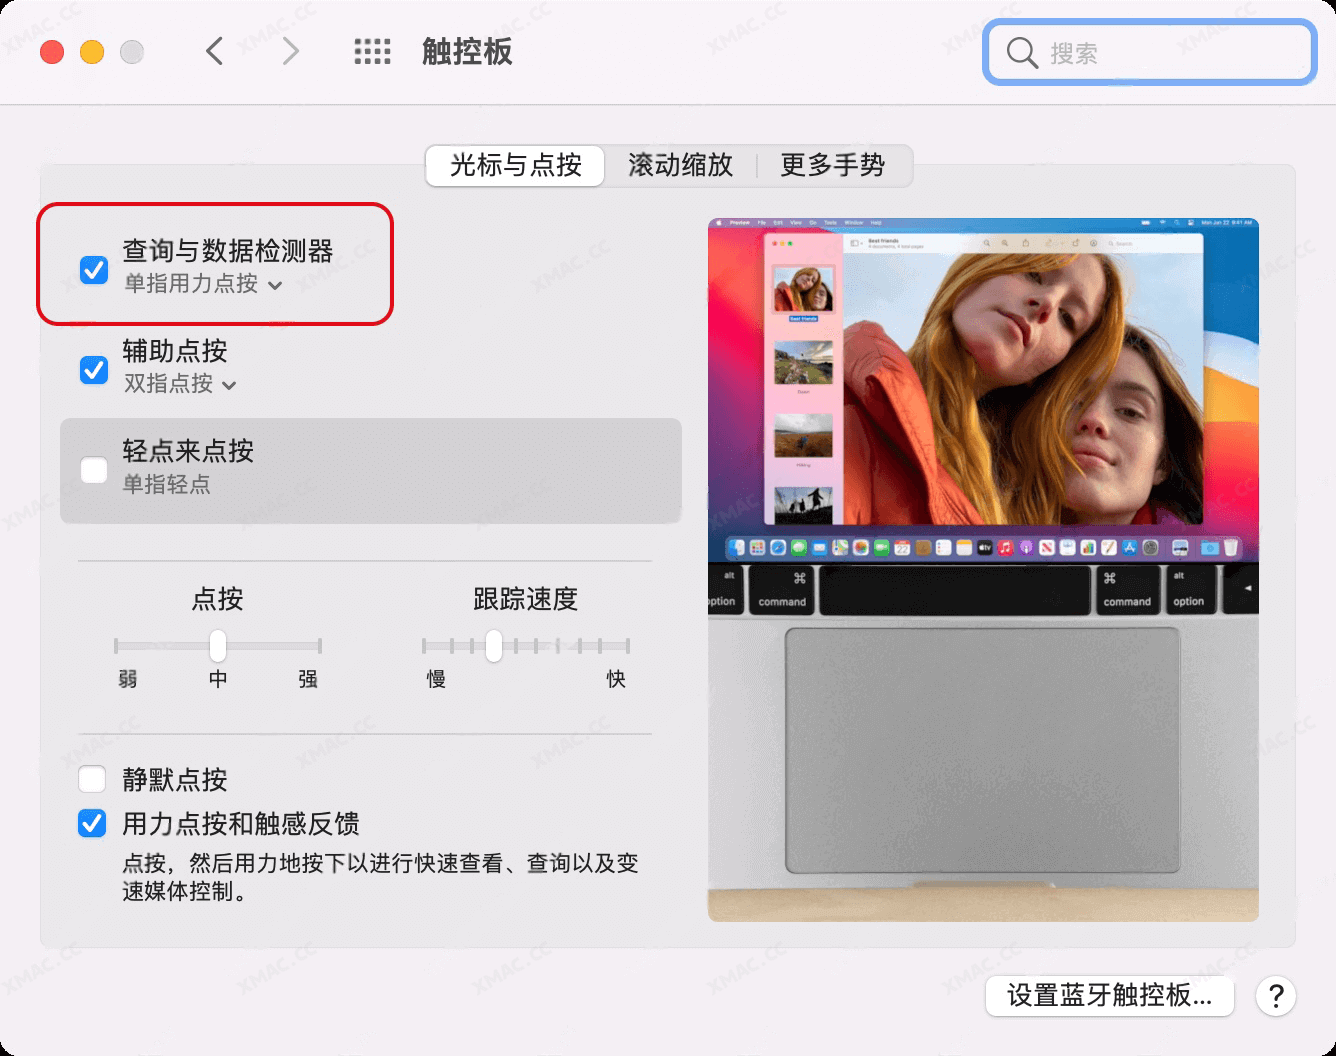
Task: Click the forward navigation arrow
Action: [x=289, y=50]
